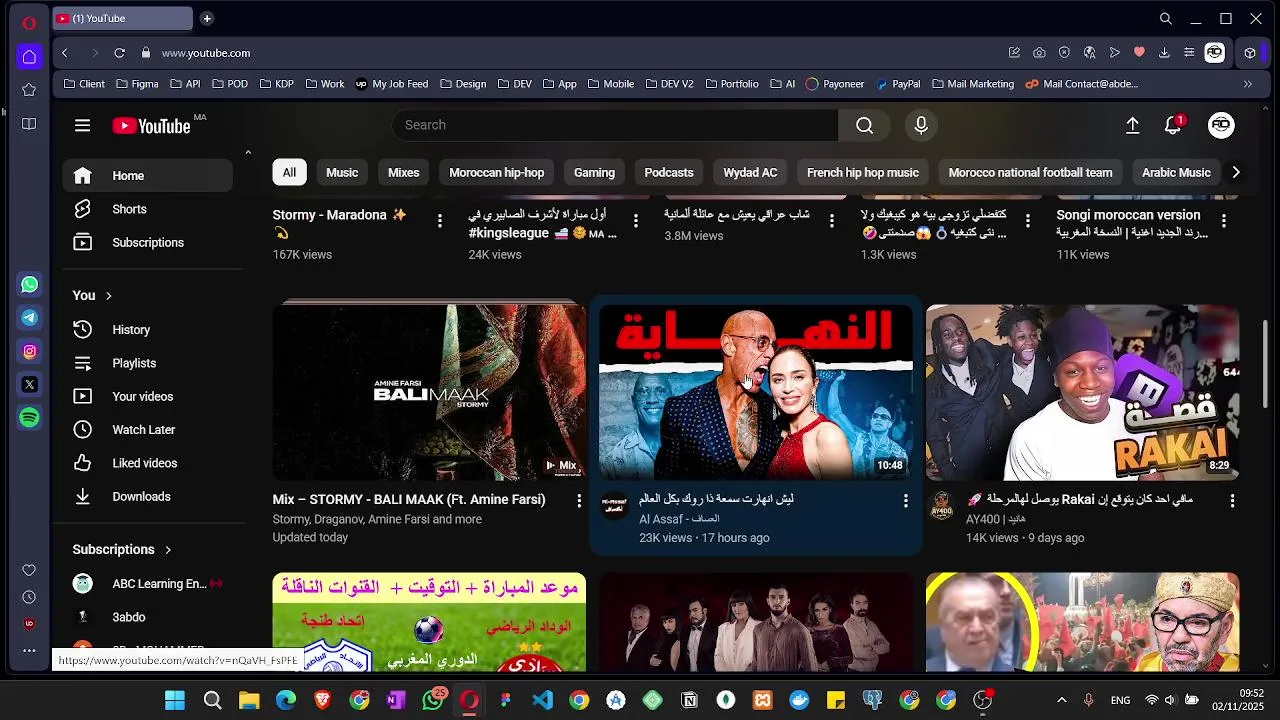Open WhatsApp in Opera sidebar
1280x720 pixels.
[x=29, y=284]
